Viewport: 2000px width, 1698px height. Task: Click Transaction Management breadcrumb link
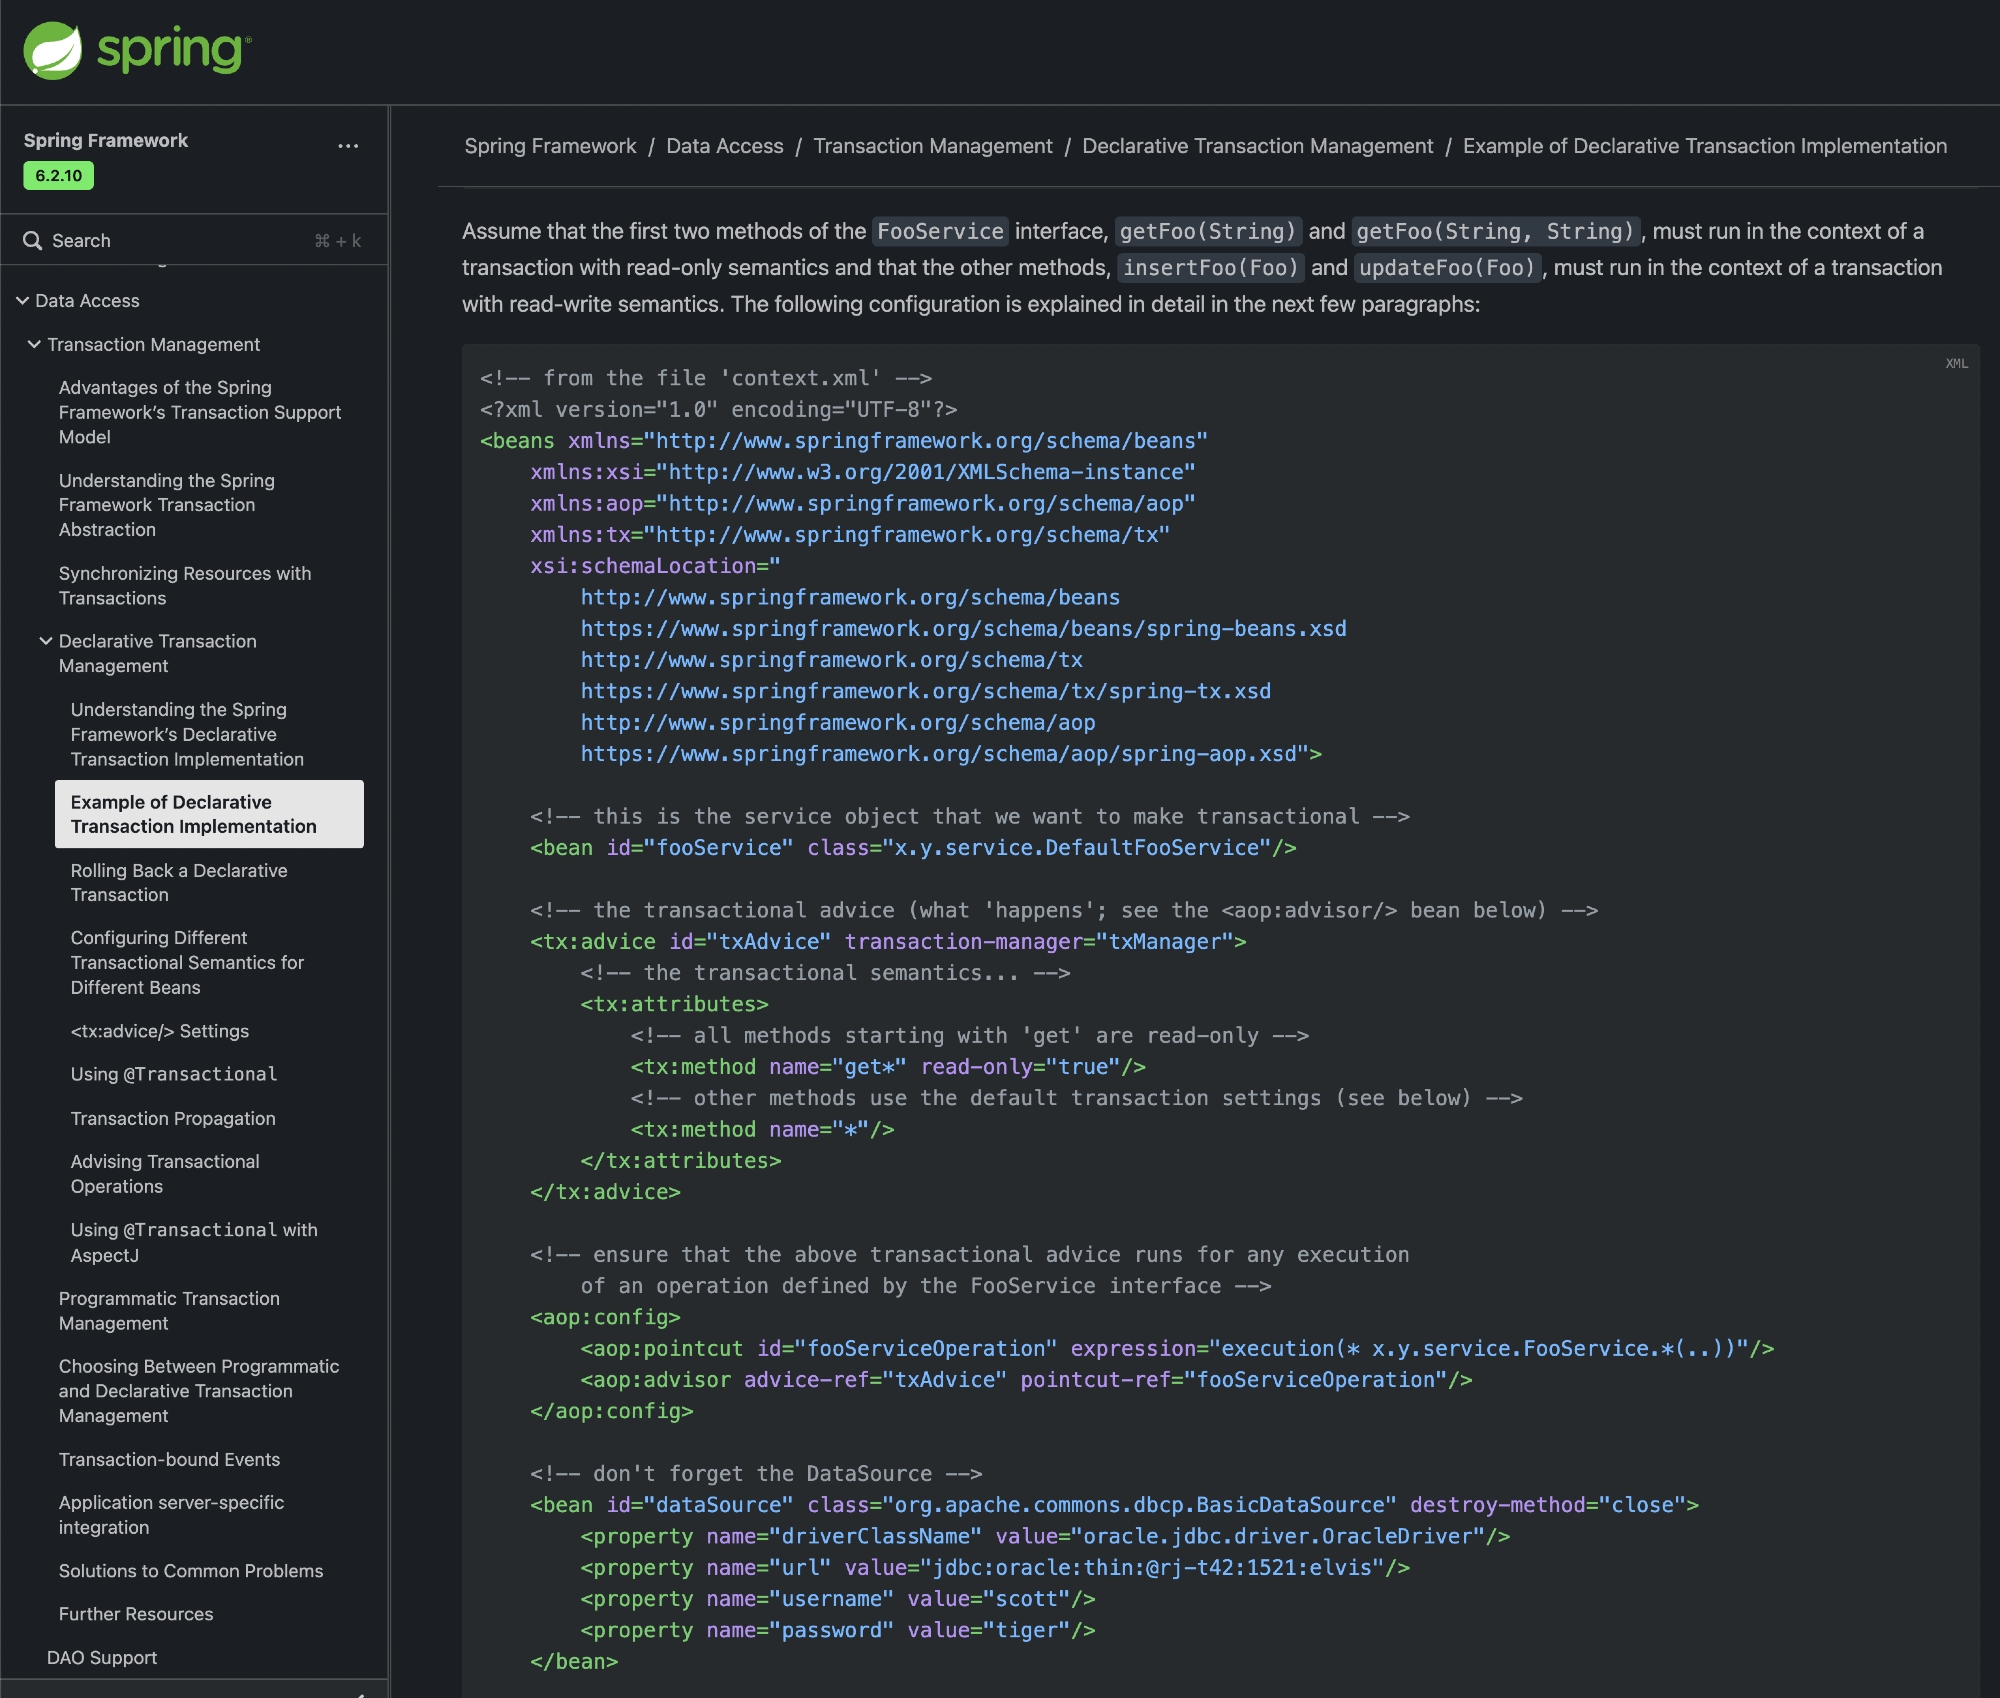932,146
